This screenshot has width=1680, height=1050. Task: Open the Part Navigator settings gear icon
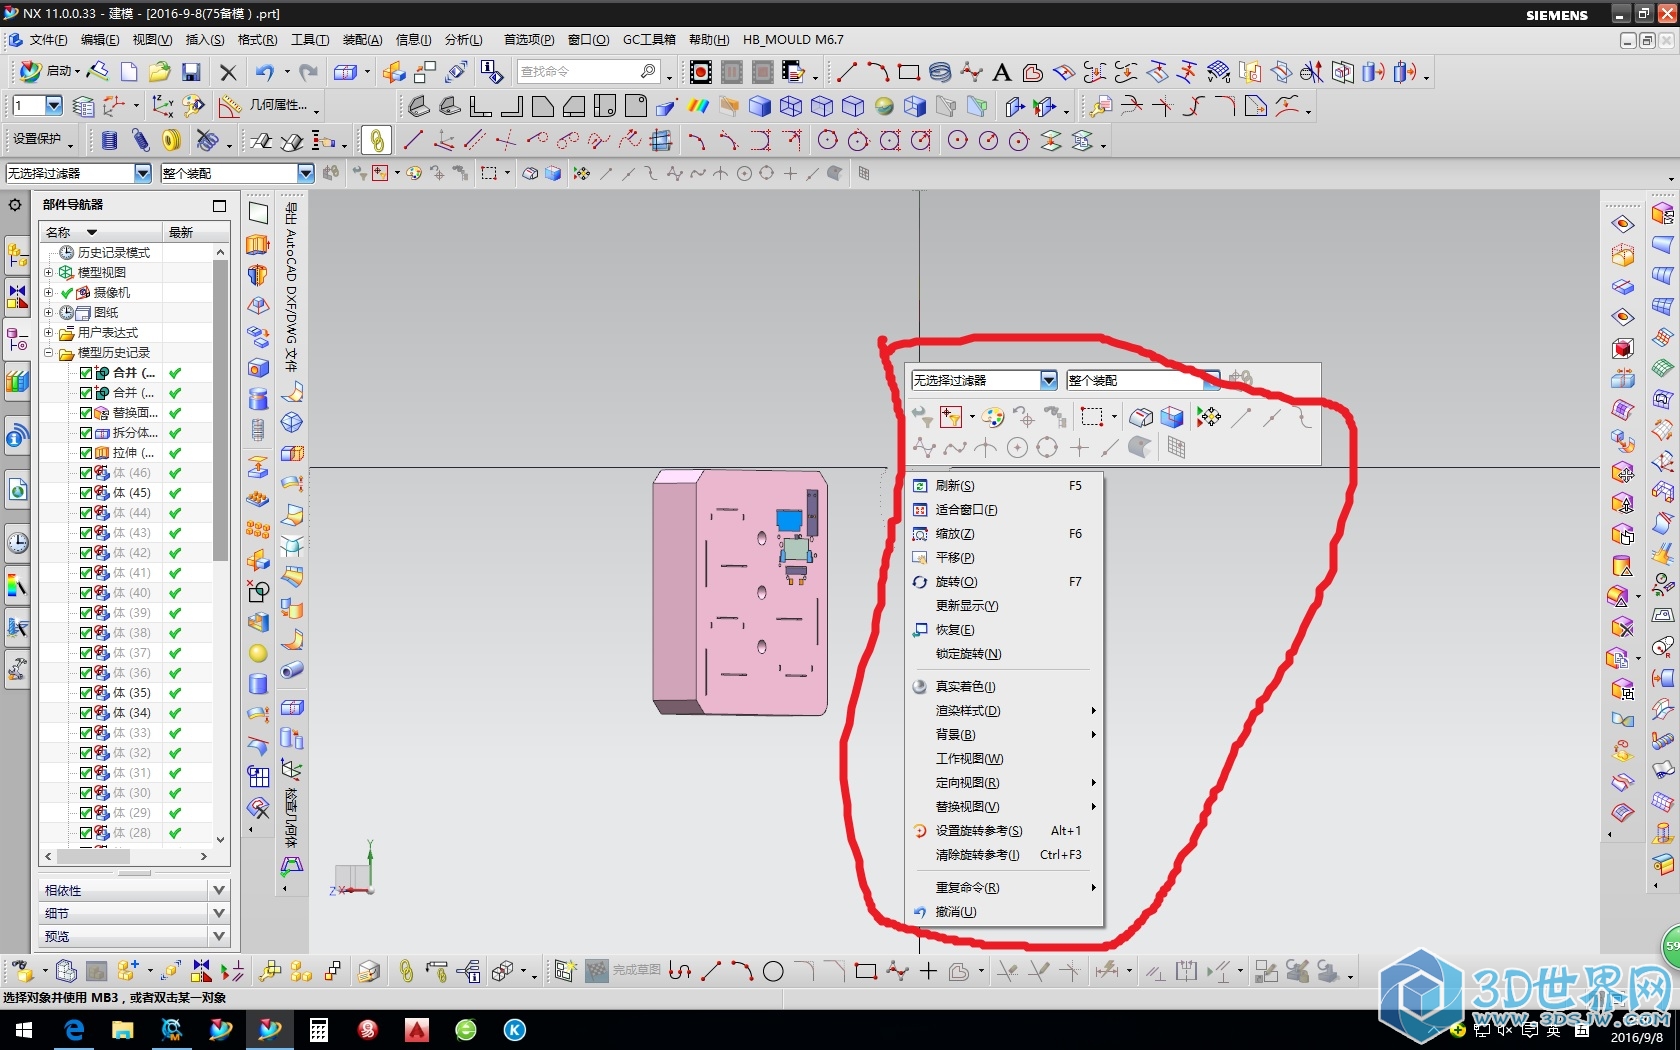15,204
